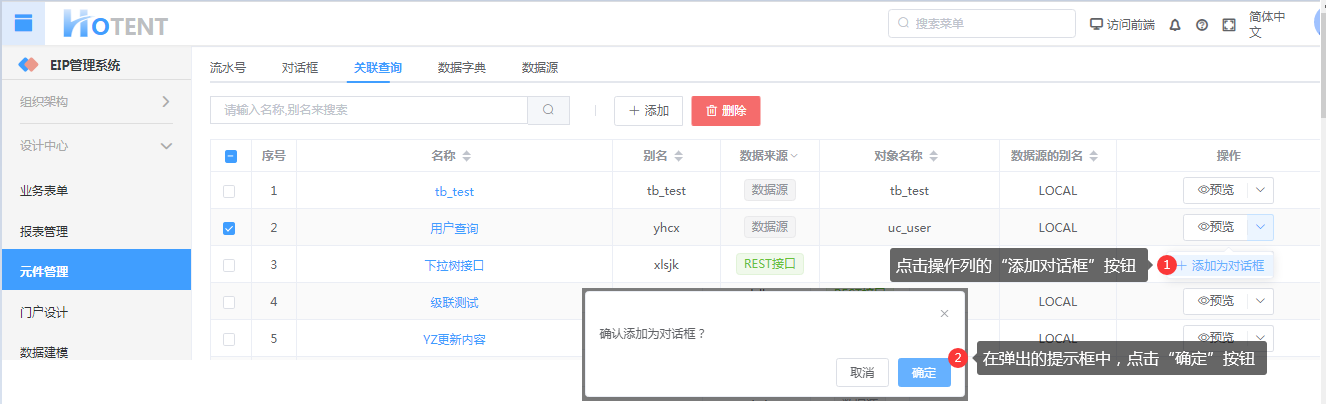
Task: Expand more actions dropdown for 用户查询 row
Action: [x=1260, y=227]
